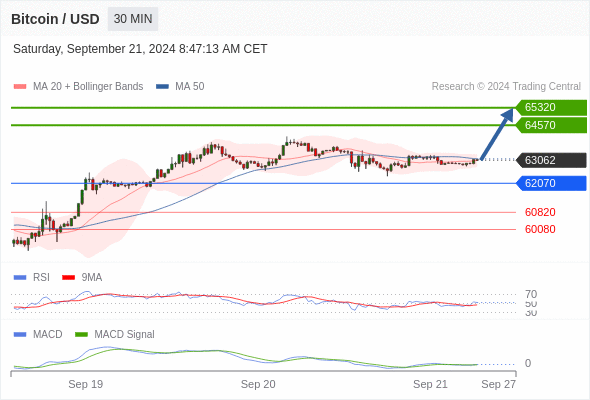
Task: Select the 62070 blue pivot tag
Action: (551, 183)
